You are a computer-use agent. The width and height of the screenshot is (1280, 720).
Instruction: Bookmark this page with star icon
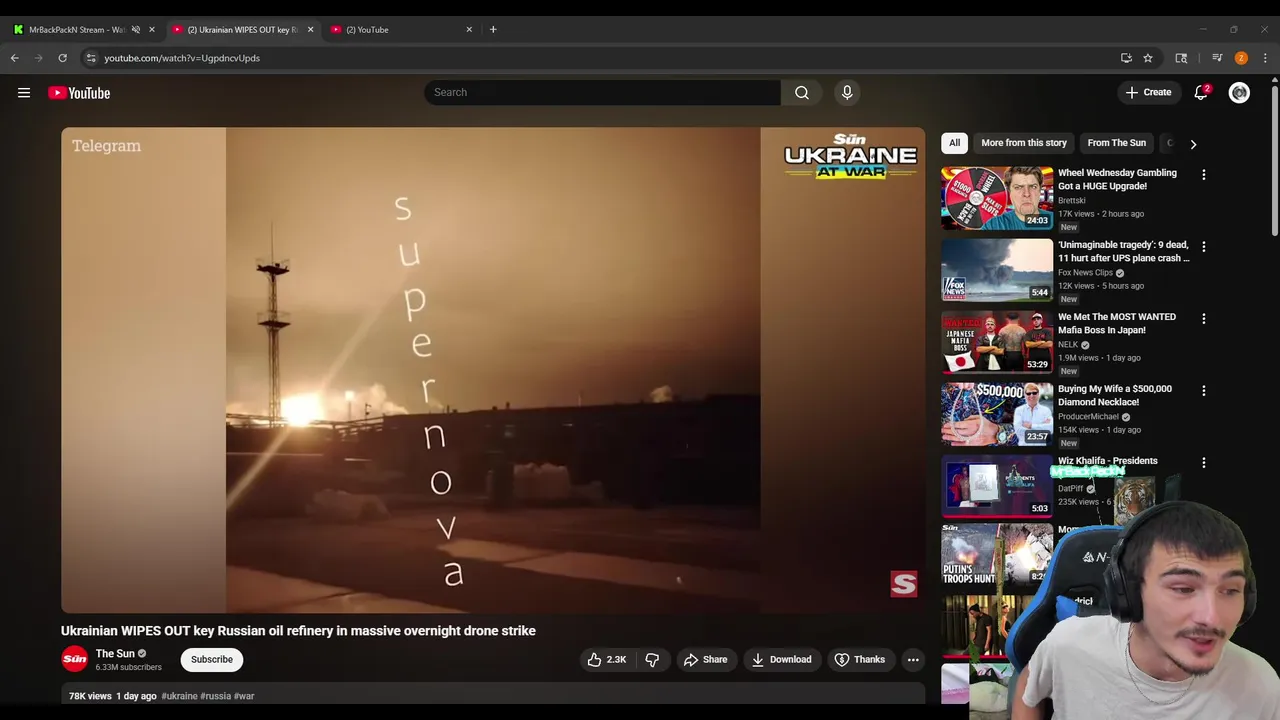tap(1148, 58)
